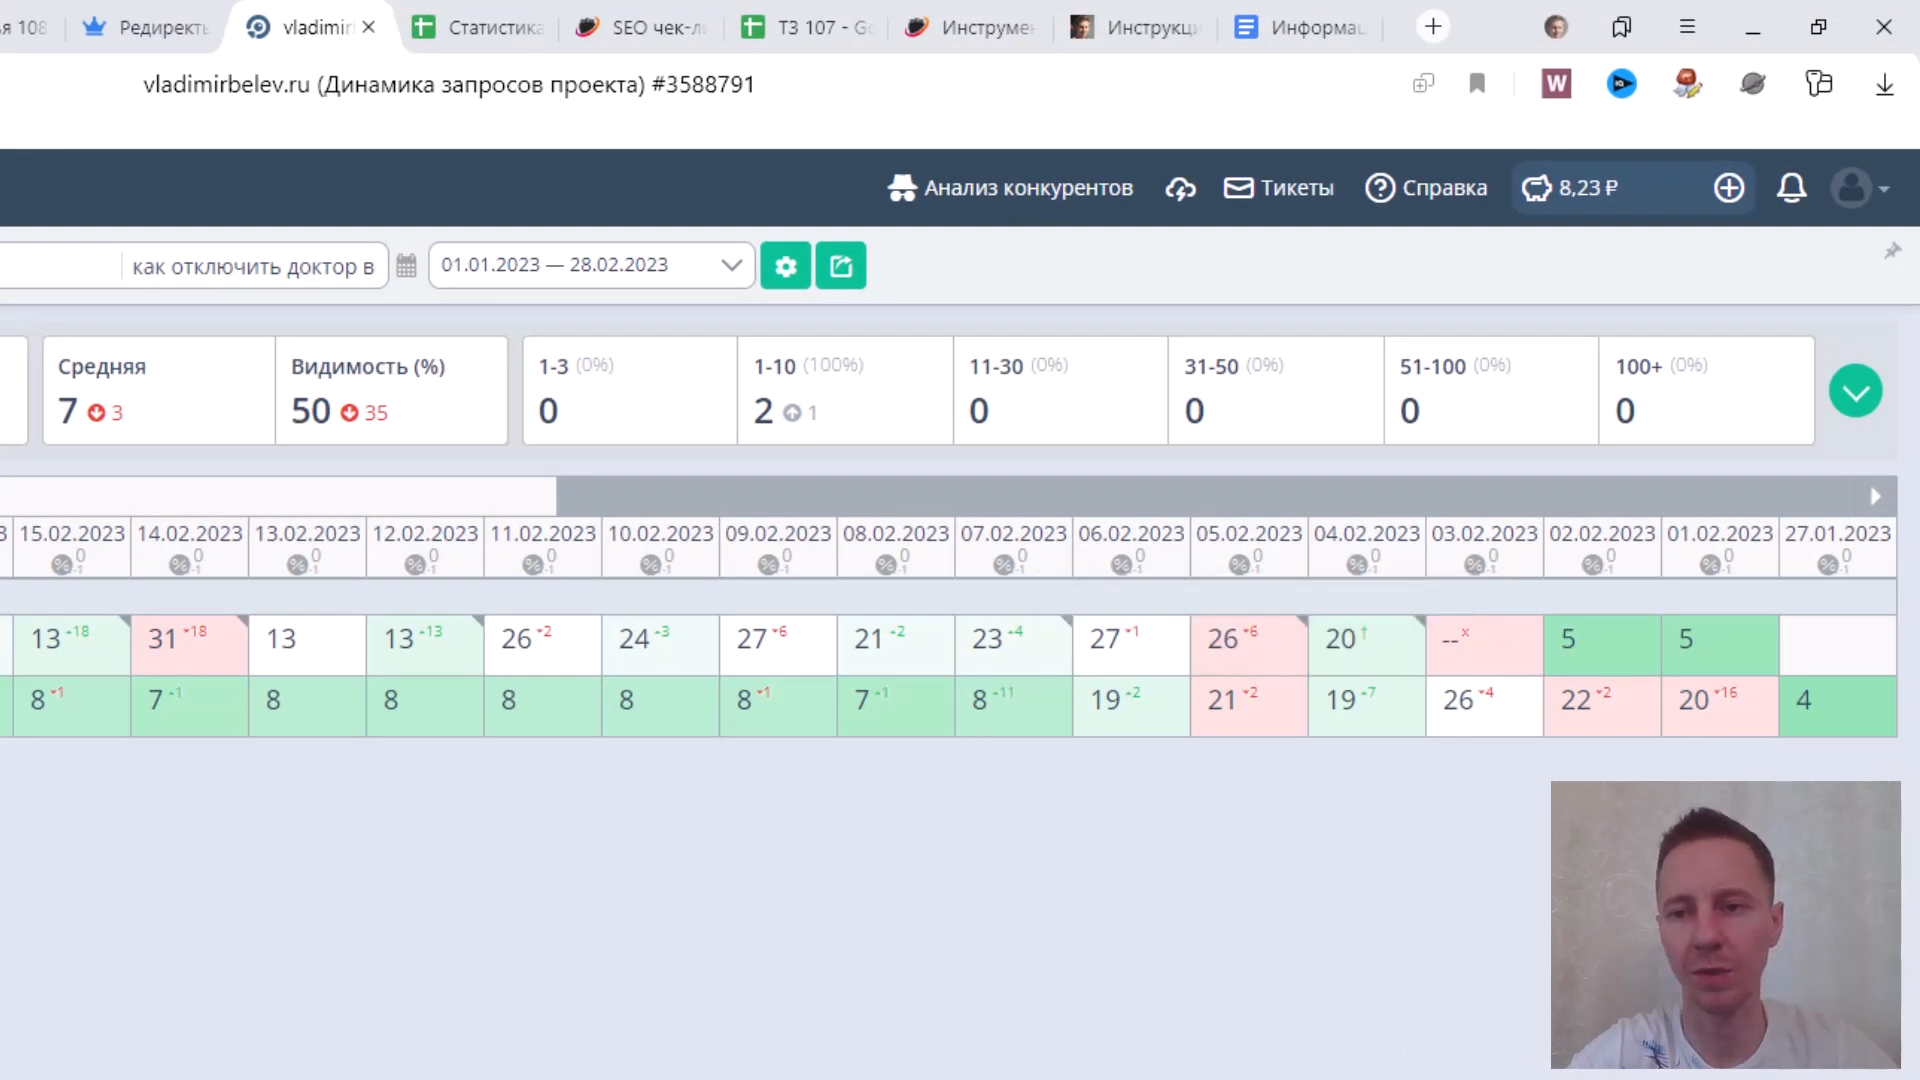Click the green export share button
This screenshot has height=1080, width=1920.
coord(841,266)
